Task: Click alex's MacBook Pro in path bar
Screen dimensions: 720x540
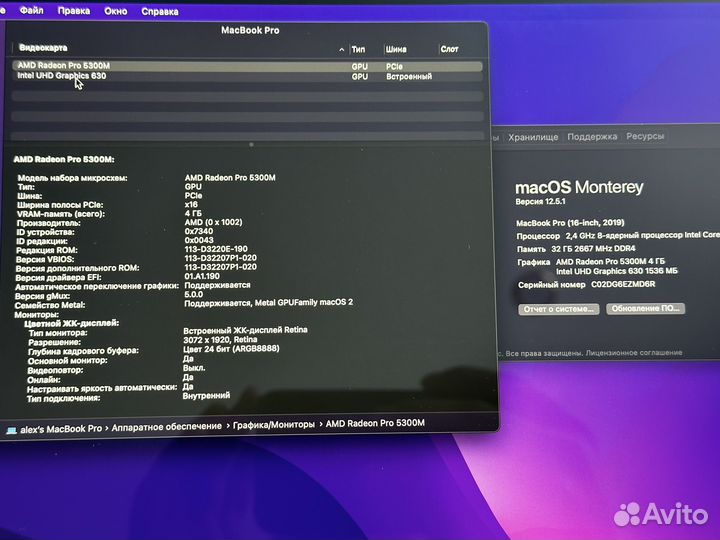Action: tap(61, 429)
